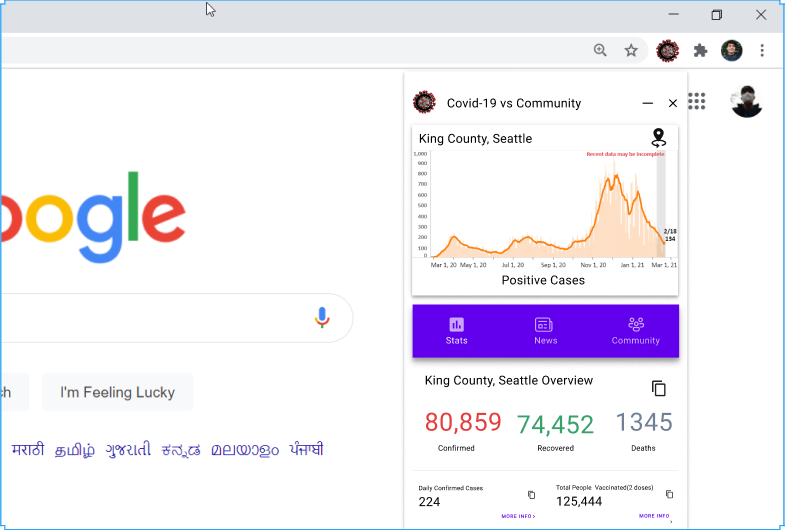Screen dimensions: 785x530
Task: Switch to the News tab
Action: click(545, 331)
